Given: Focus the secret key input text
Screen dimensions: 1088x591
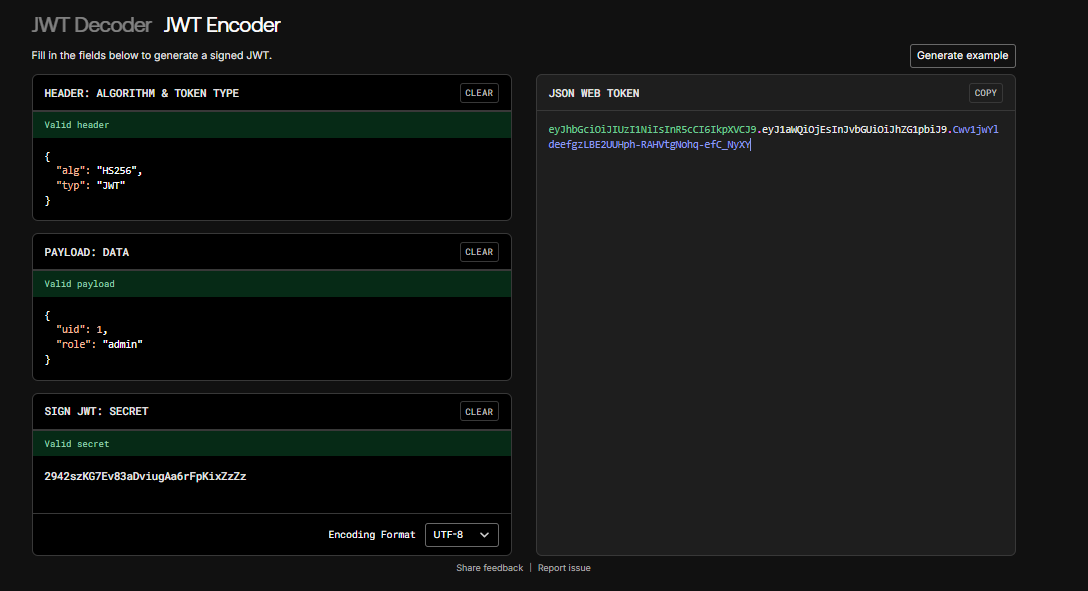Looking at the screenshot, I should pos(145,477).
